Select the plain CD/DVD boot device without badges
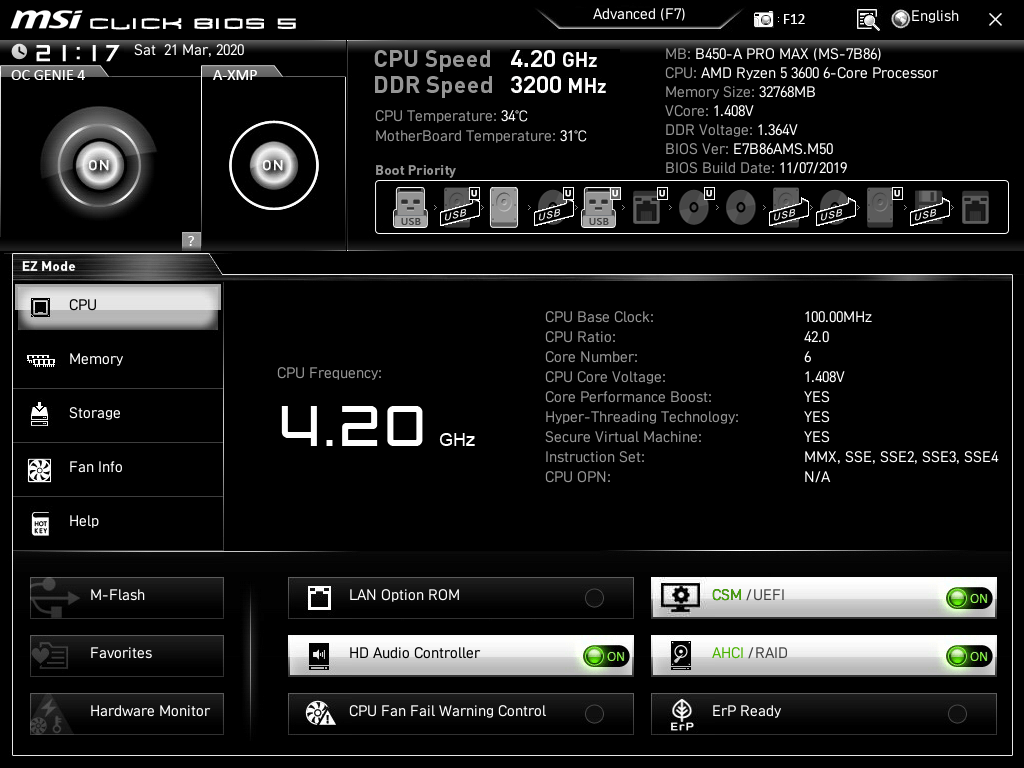This screenshot has height=768, width=1024. coord(741,208)
